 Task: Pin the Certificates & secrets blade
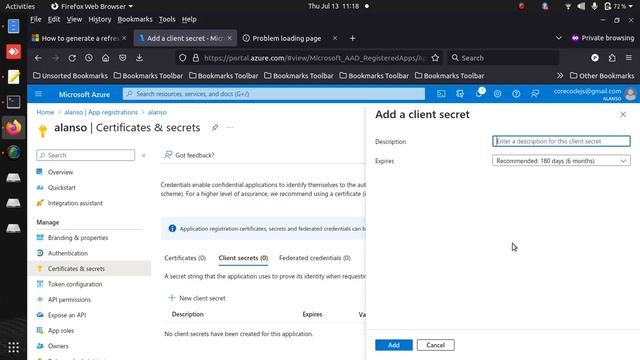[x=215, y=128]
